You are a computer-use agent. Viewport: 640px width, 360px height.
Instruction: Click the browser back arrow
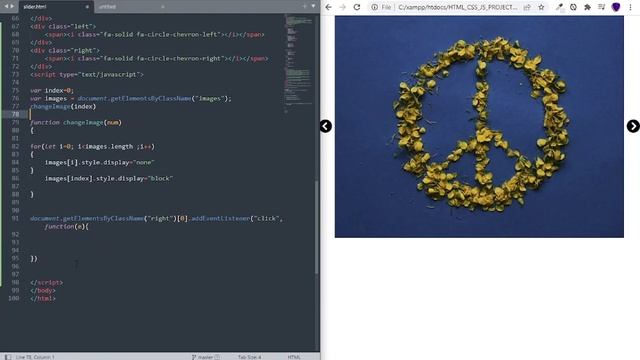pos(329,7)
